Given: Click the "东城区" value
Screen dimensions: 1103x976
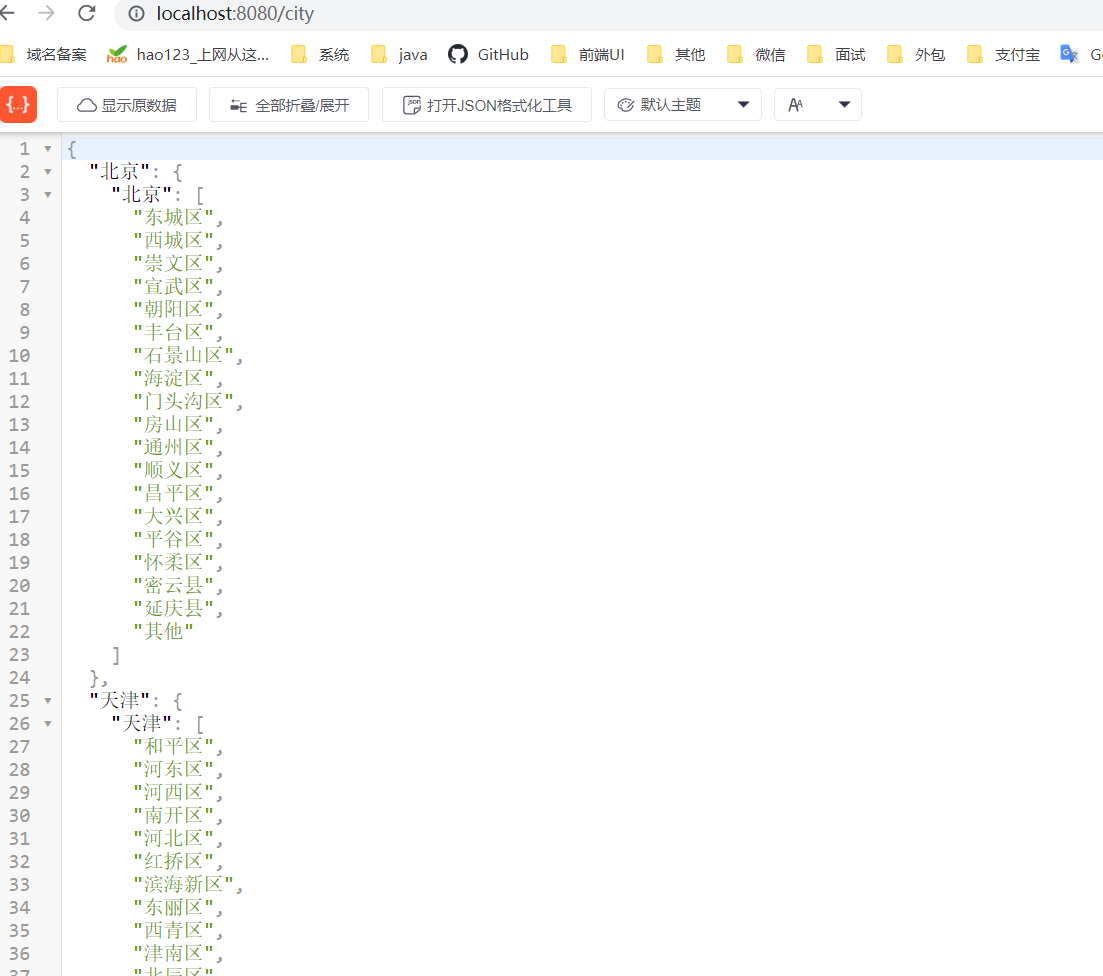Looking at the screenshot, I should pyautogui.click(x=174, y=217).
